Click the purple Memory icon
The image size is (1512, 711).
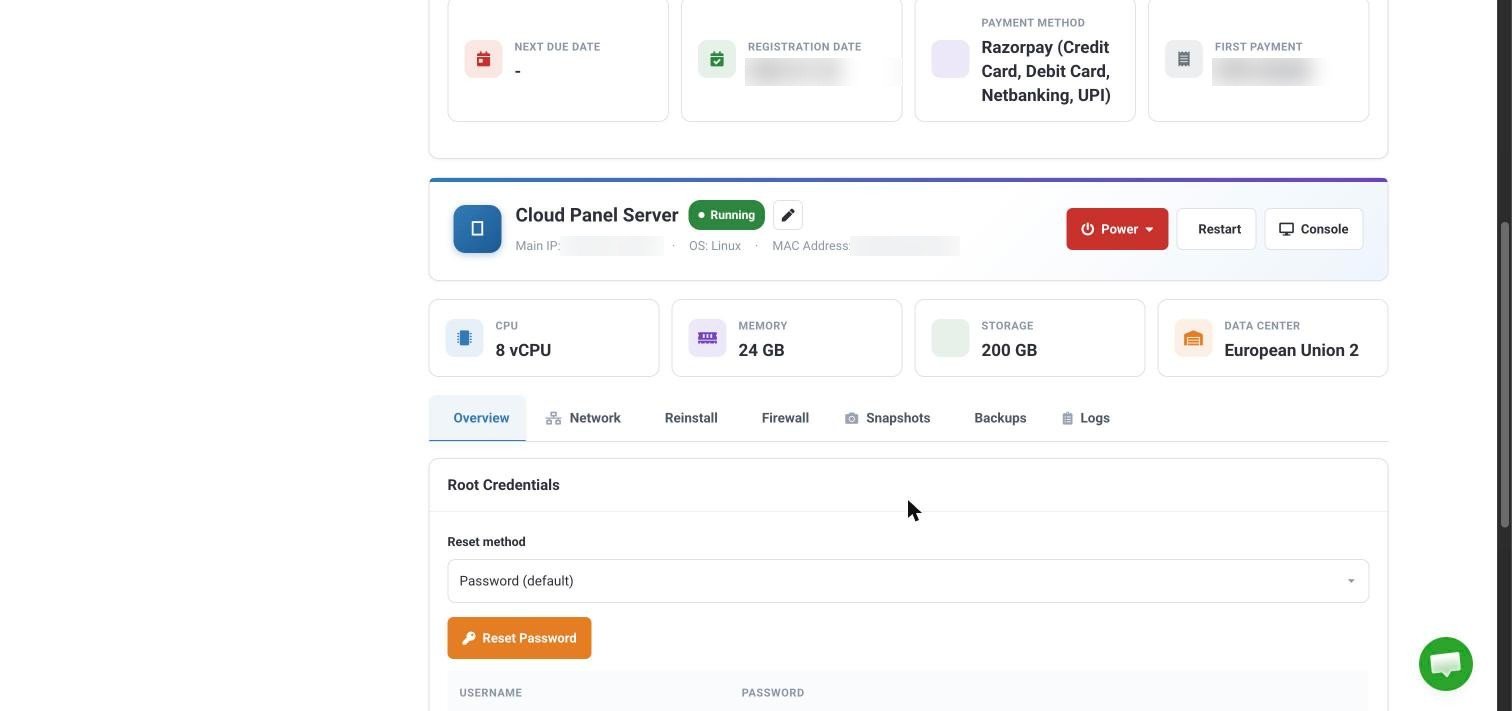[x=707, y=338]
